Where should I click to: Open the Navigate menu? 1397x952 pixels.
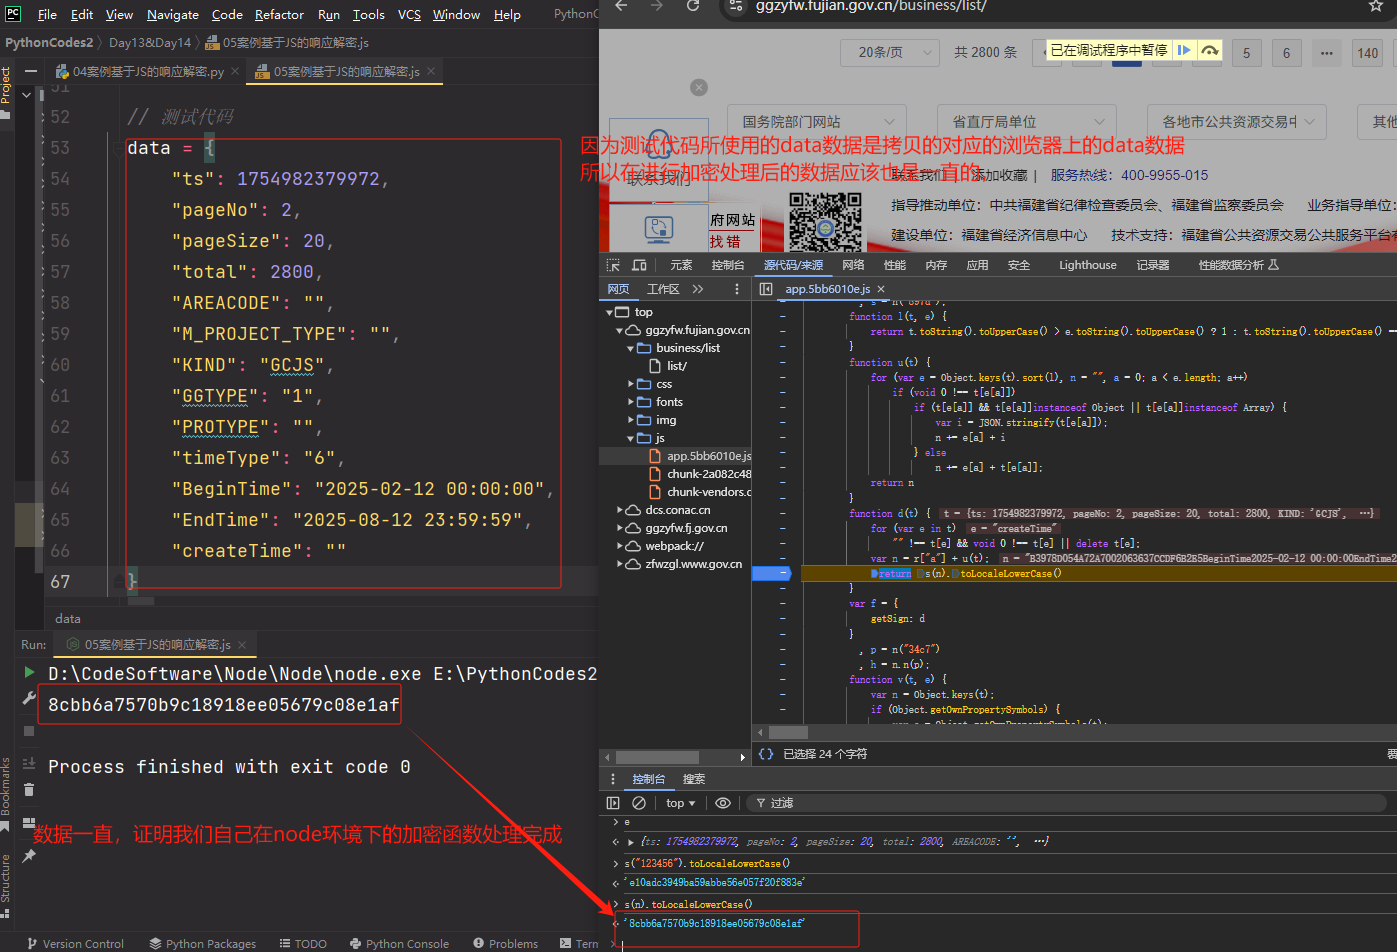point(173,14)
